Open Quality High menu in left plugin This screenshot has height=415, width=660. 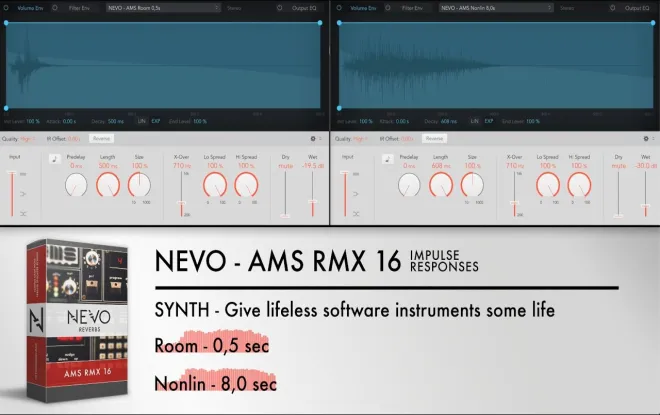(x=27, y=138)
